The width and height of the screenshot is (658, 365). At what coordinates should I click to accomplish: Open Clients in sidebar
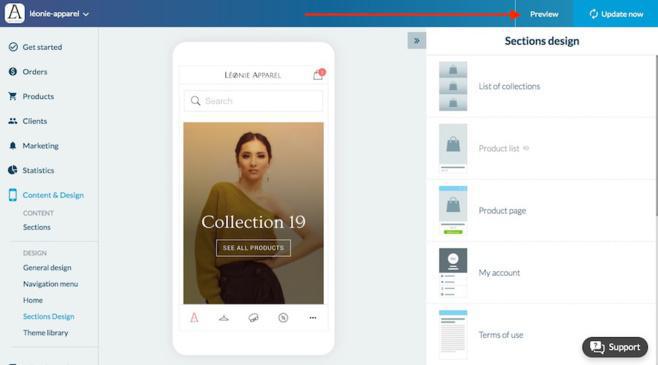[x=34, y=121]
